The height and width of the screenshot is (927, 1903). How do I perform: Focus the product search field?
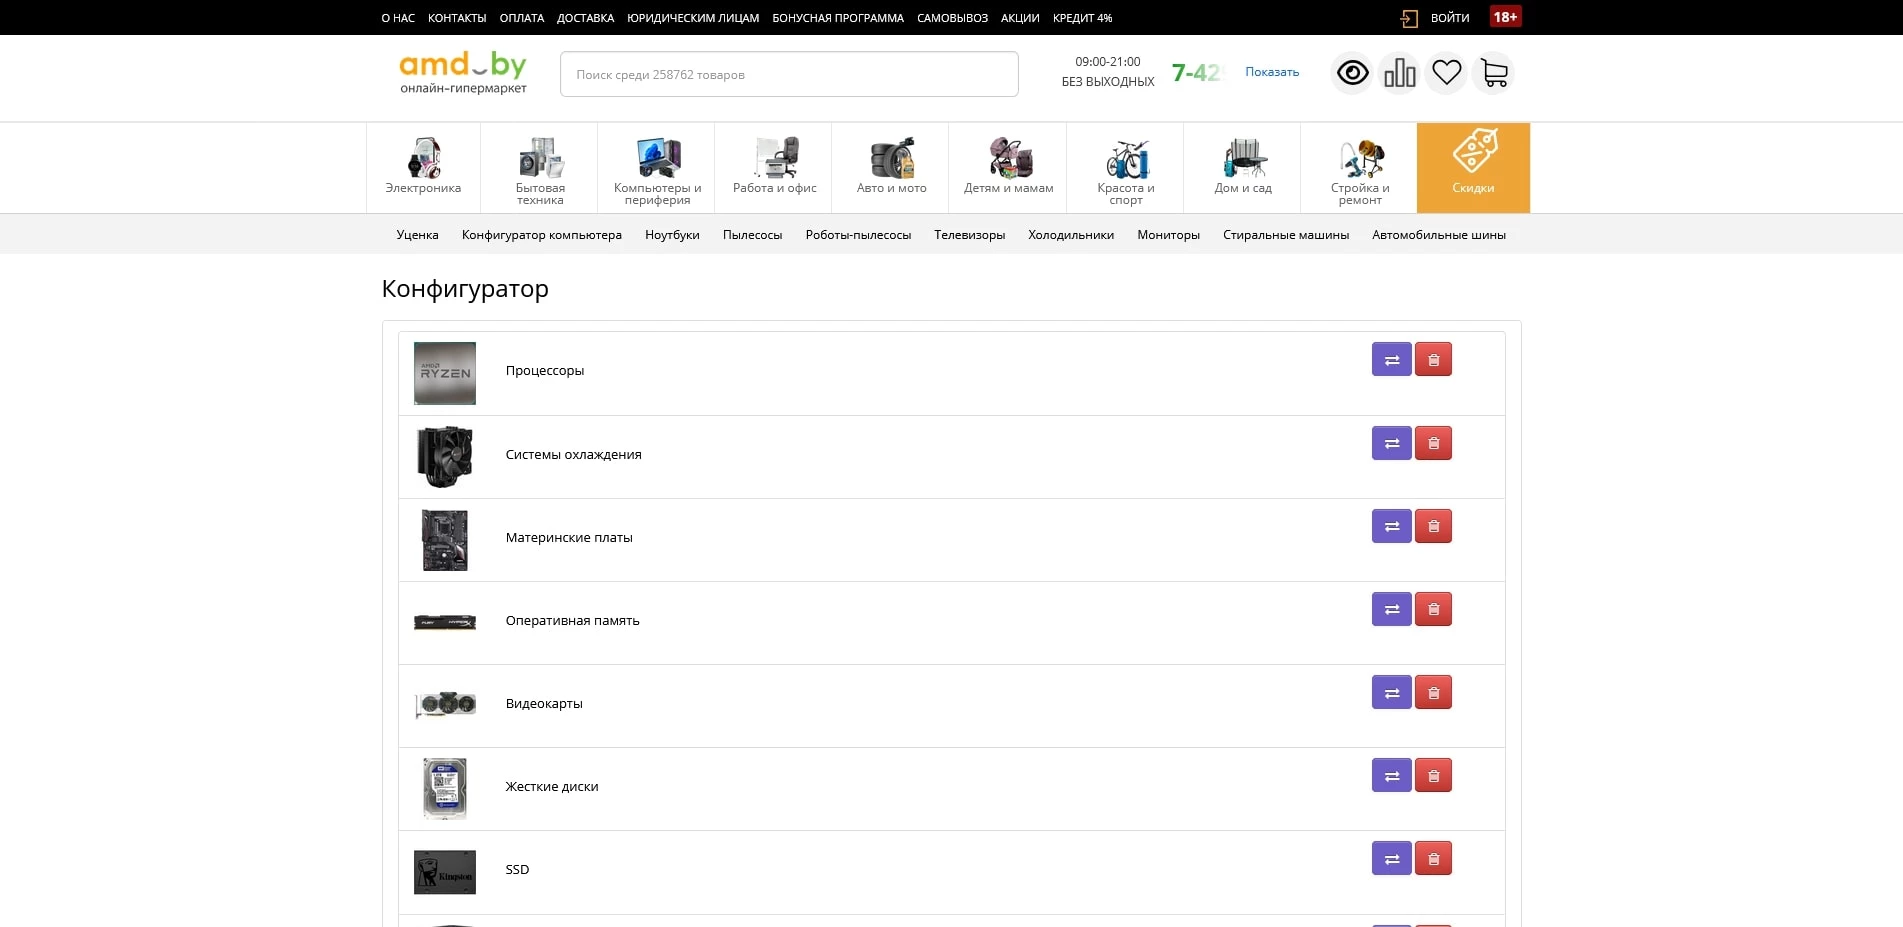point(788,75)
